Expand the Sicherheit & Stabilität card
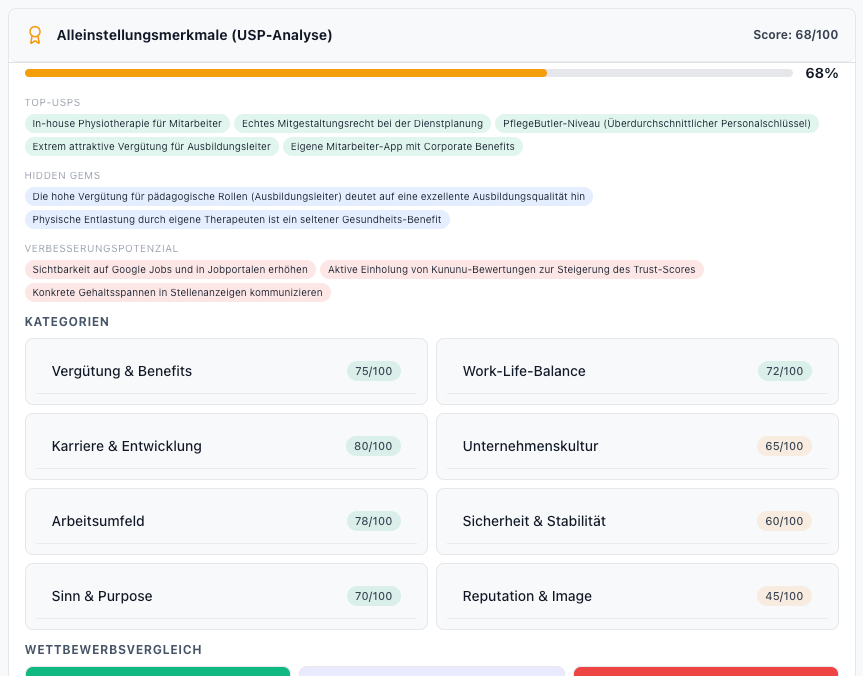This screenshot has width=863, height=676. (x=637, y=521)
